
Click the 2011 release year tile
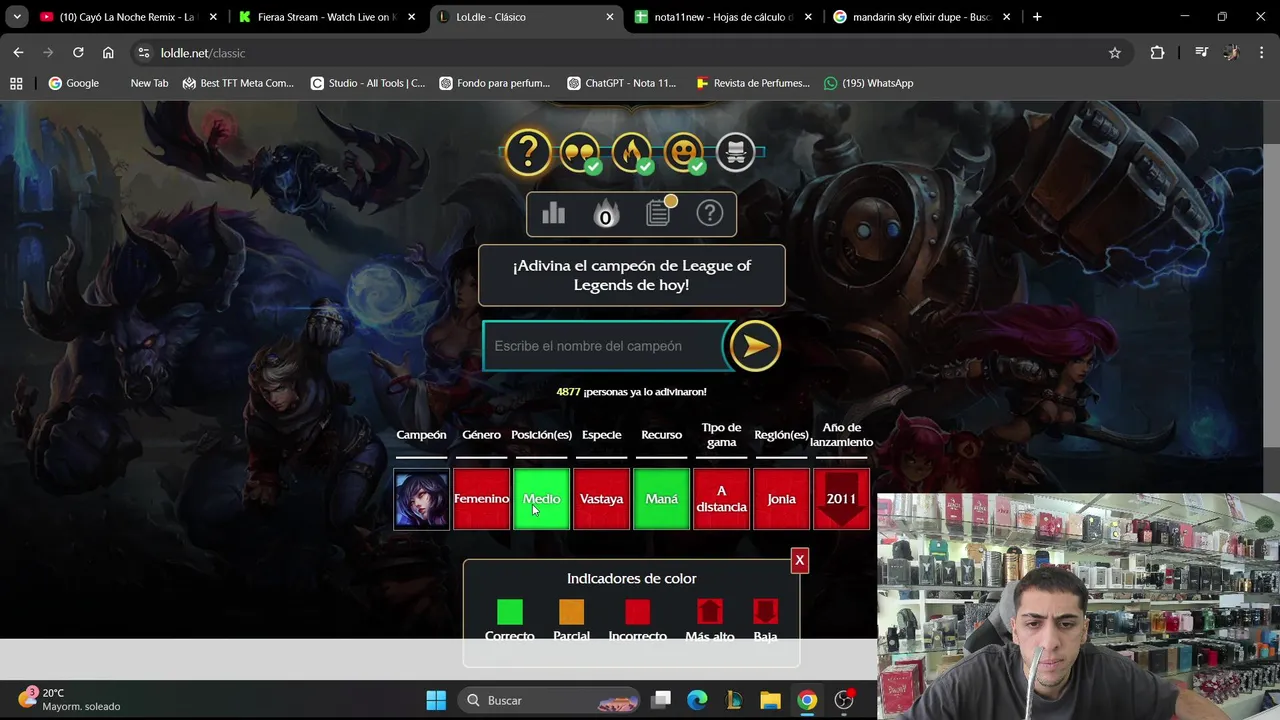click(842, 499)
